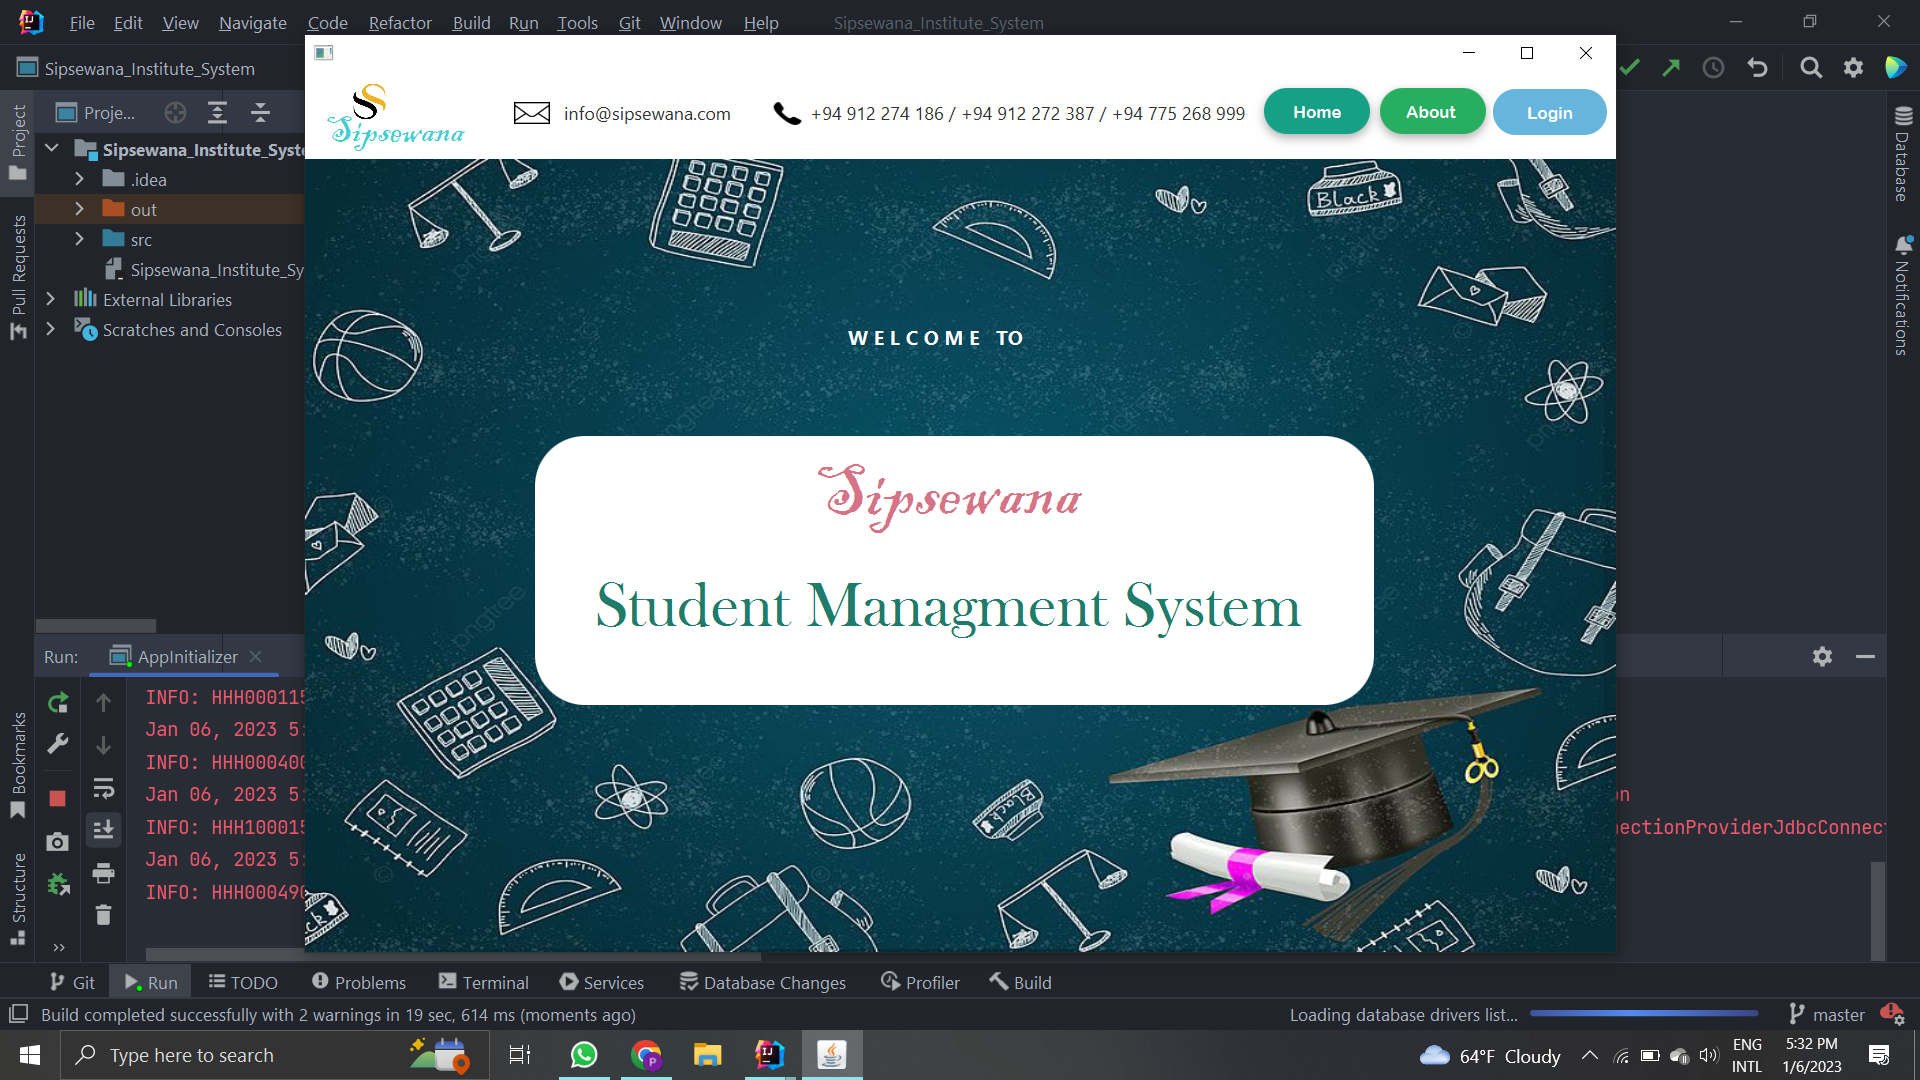The image size is (1920, 1080).
Task: Open WhatsApp from the taskbar
Action: click(x=583, y=1055)
